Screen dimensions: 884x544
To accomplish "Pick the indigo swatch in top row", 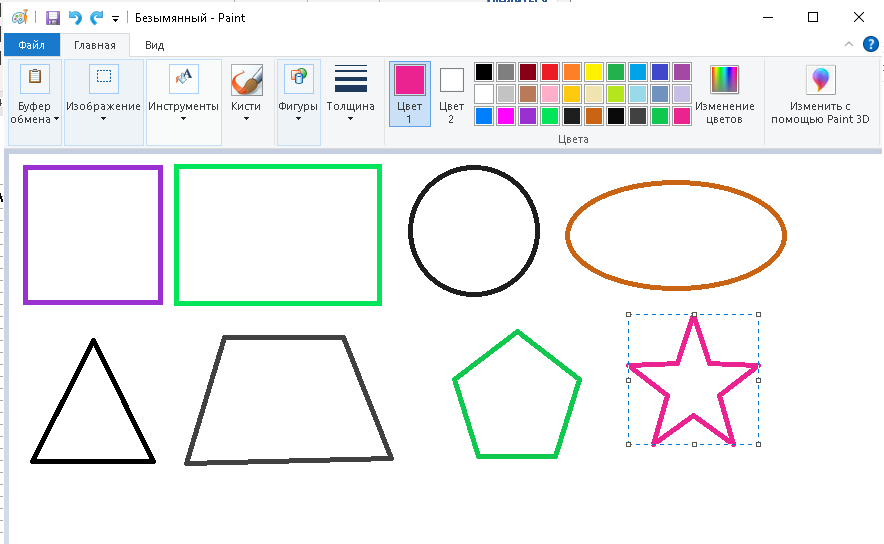I will pyautogui.click(x=660, y=72).
